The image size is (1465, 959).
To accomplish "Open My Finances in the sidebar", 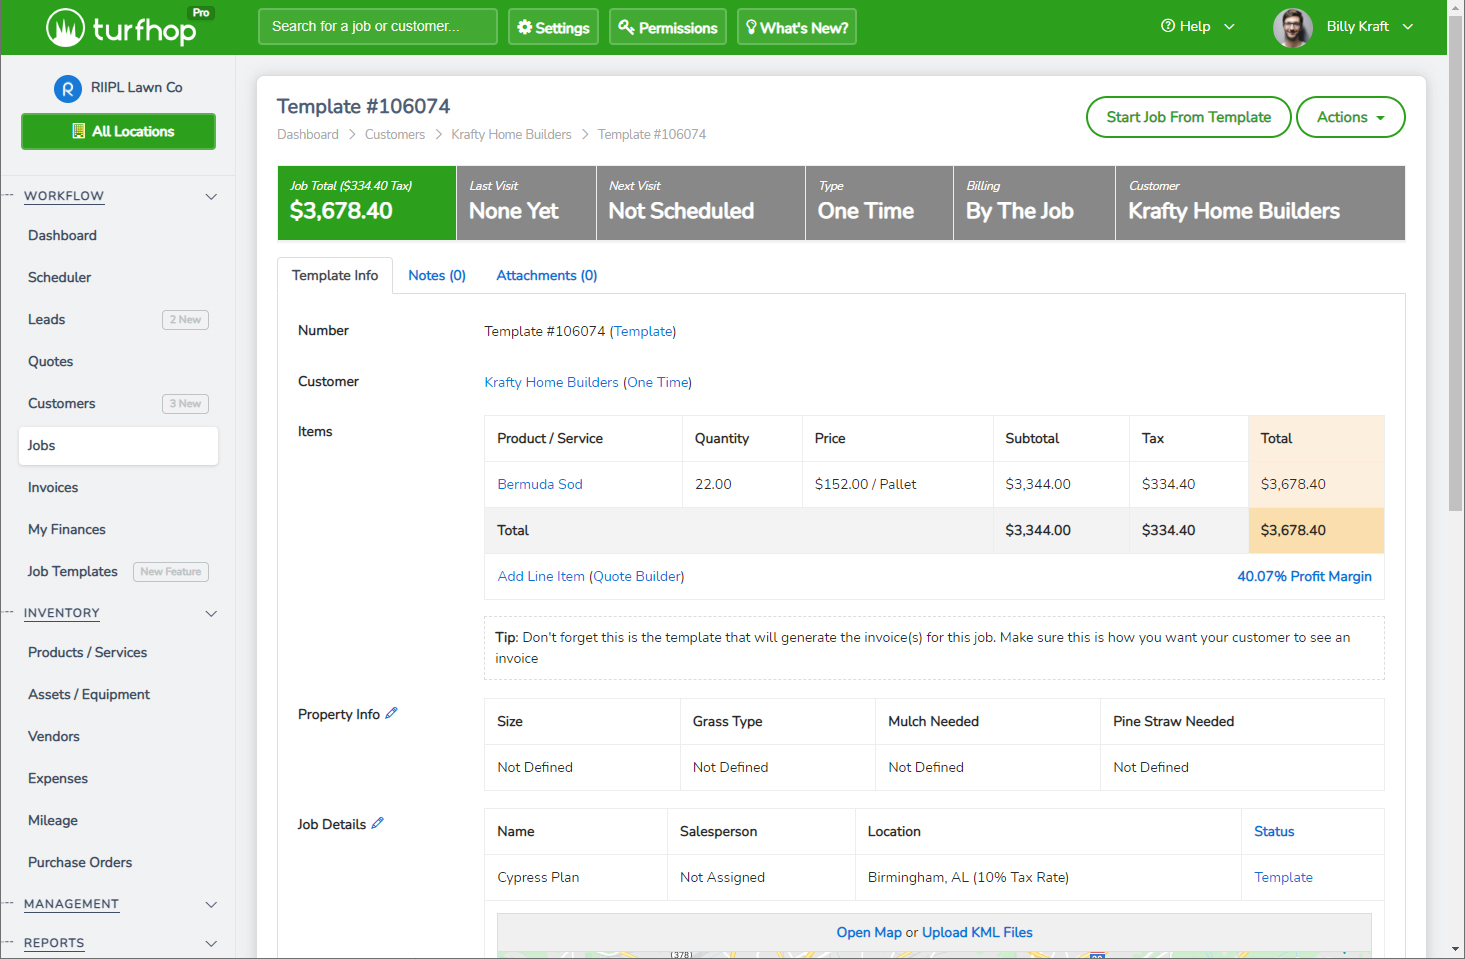I will (x=67, y=529).
